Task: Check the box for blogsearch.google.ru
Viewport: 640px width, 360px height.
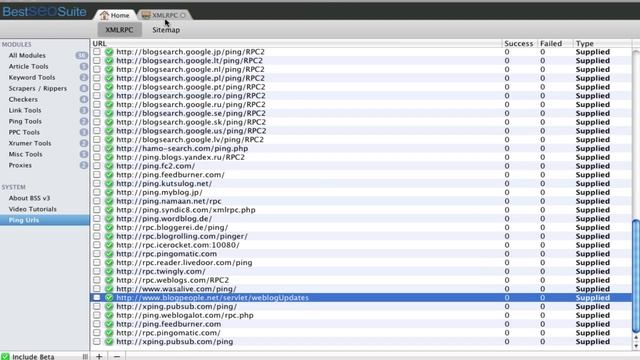Action: 97,104
